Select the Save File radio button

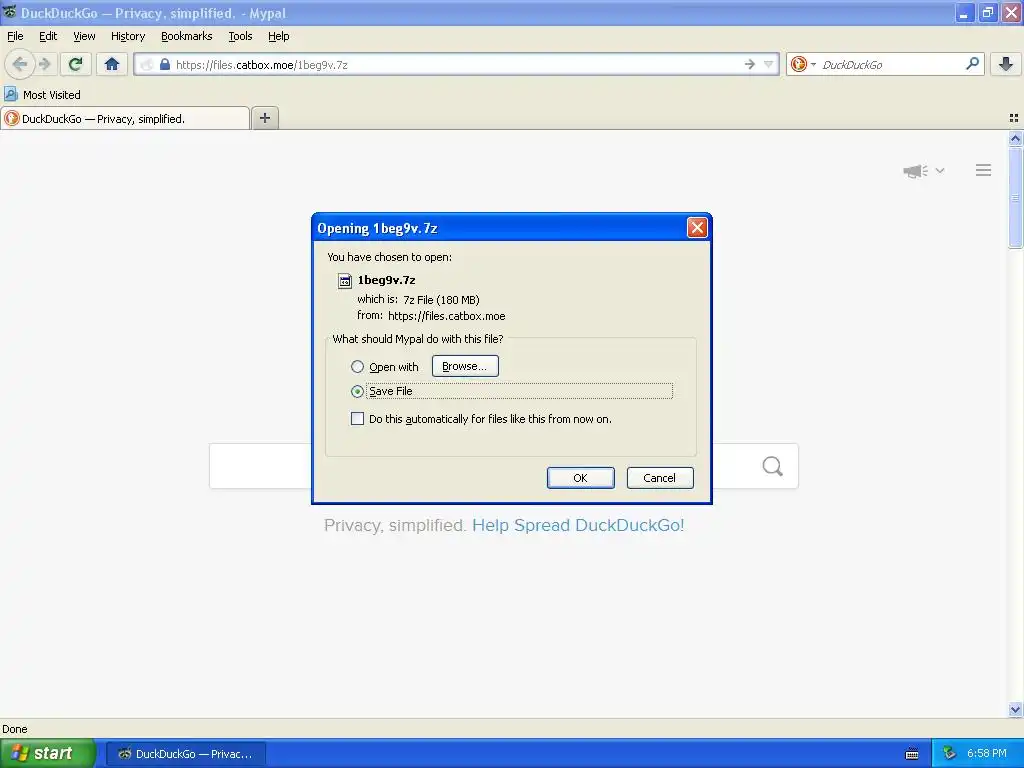click(x=357, y=391)
